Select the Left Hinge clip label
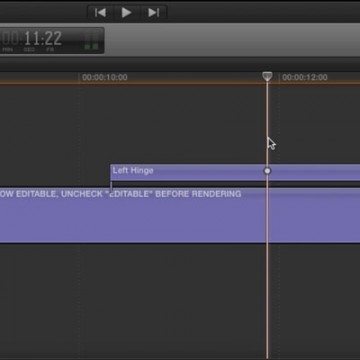The width and height of the screenshot is (360, 360). tap(133, 171)
